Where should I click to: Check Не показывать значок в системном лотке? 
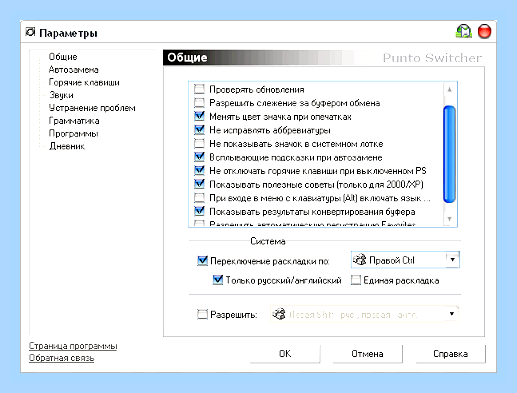point(199,143)
